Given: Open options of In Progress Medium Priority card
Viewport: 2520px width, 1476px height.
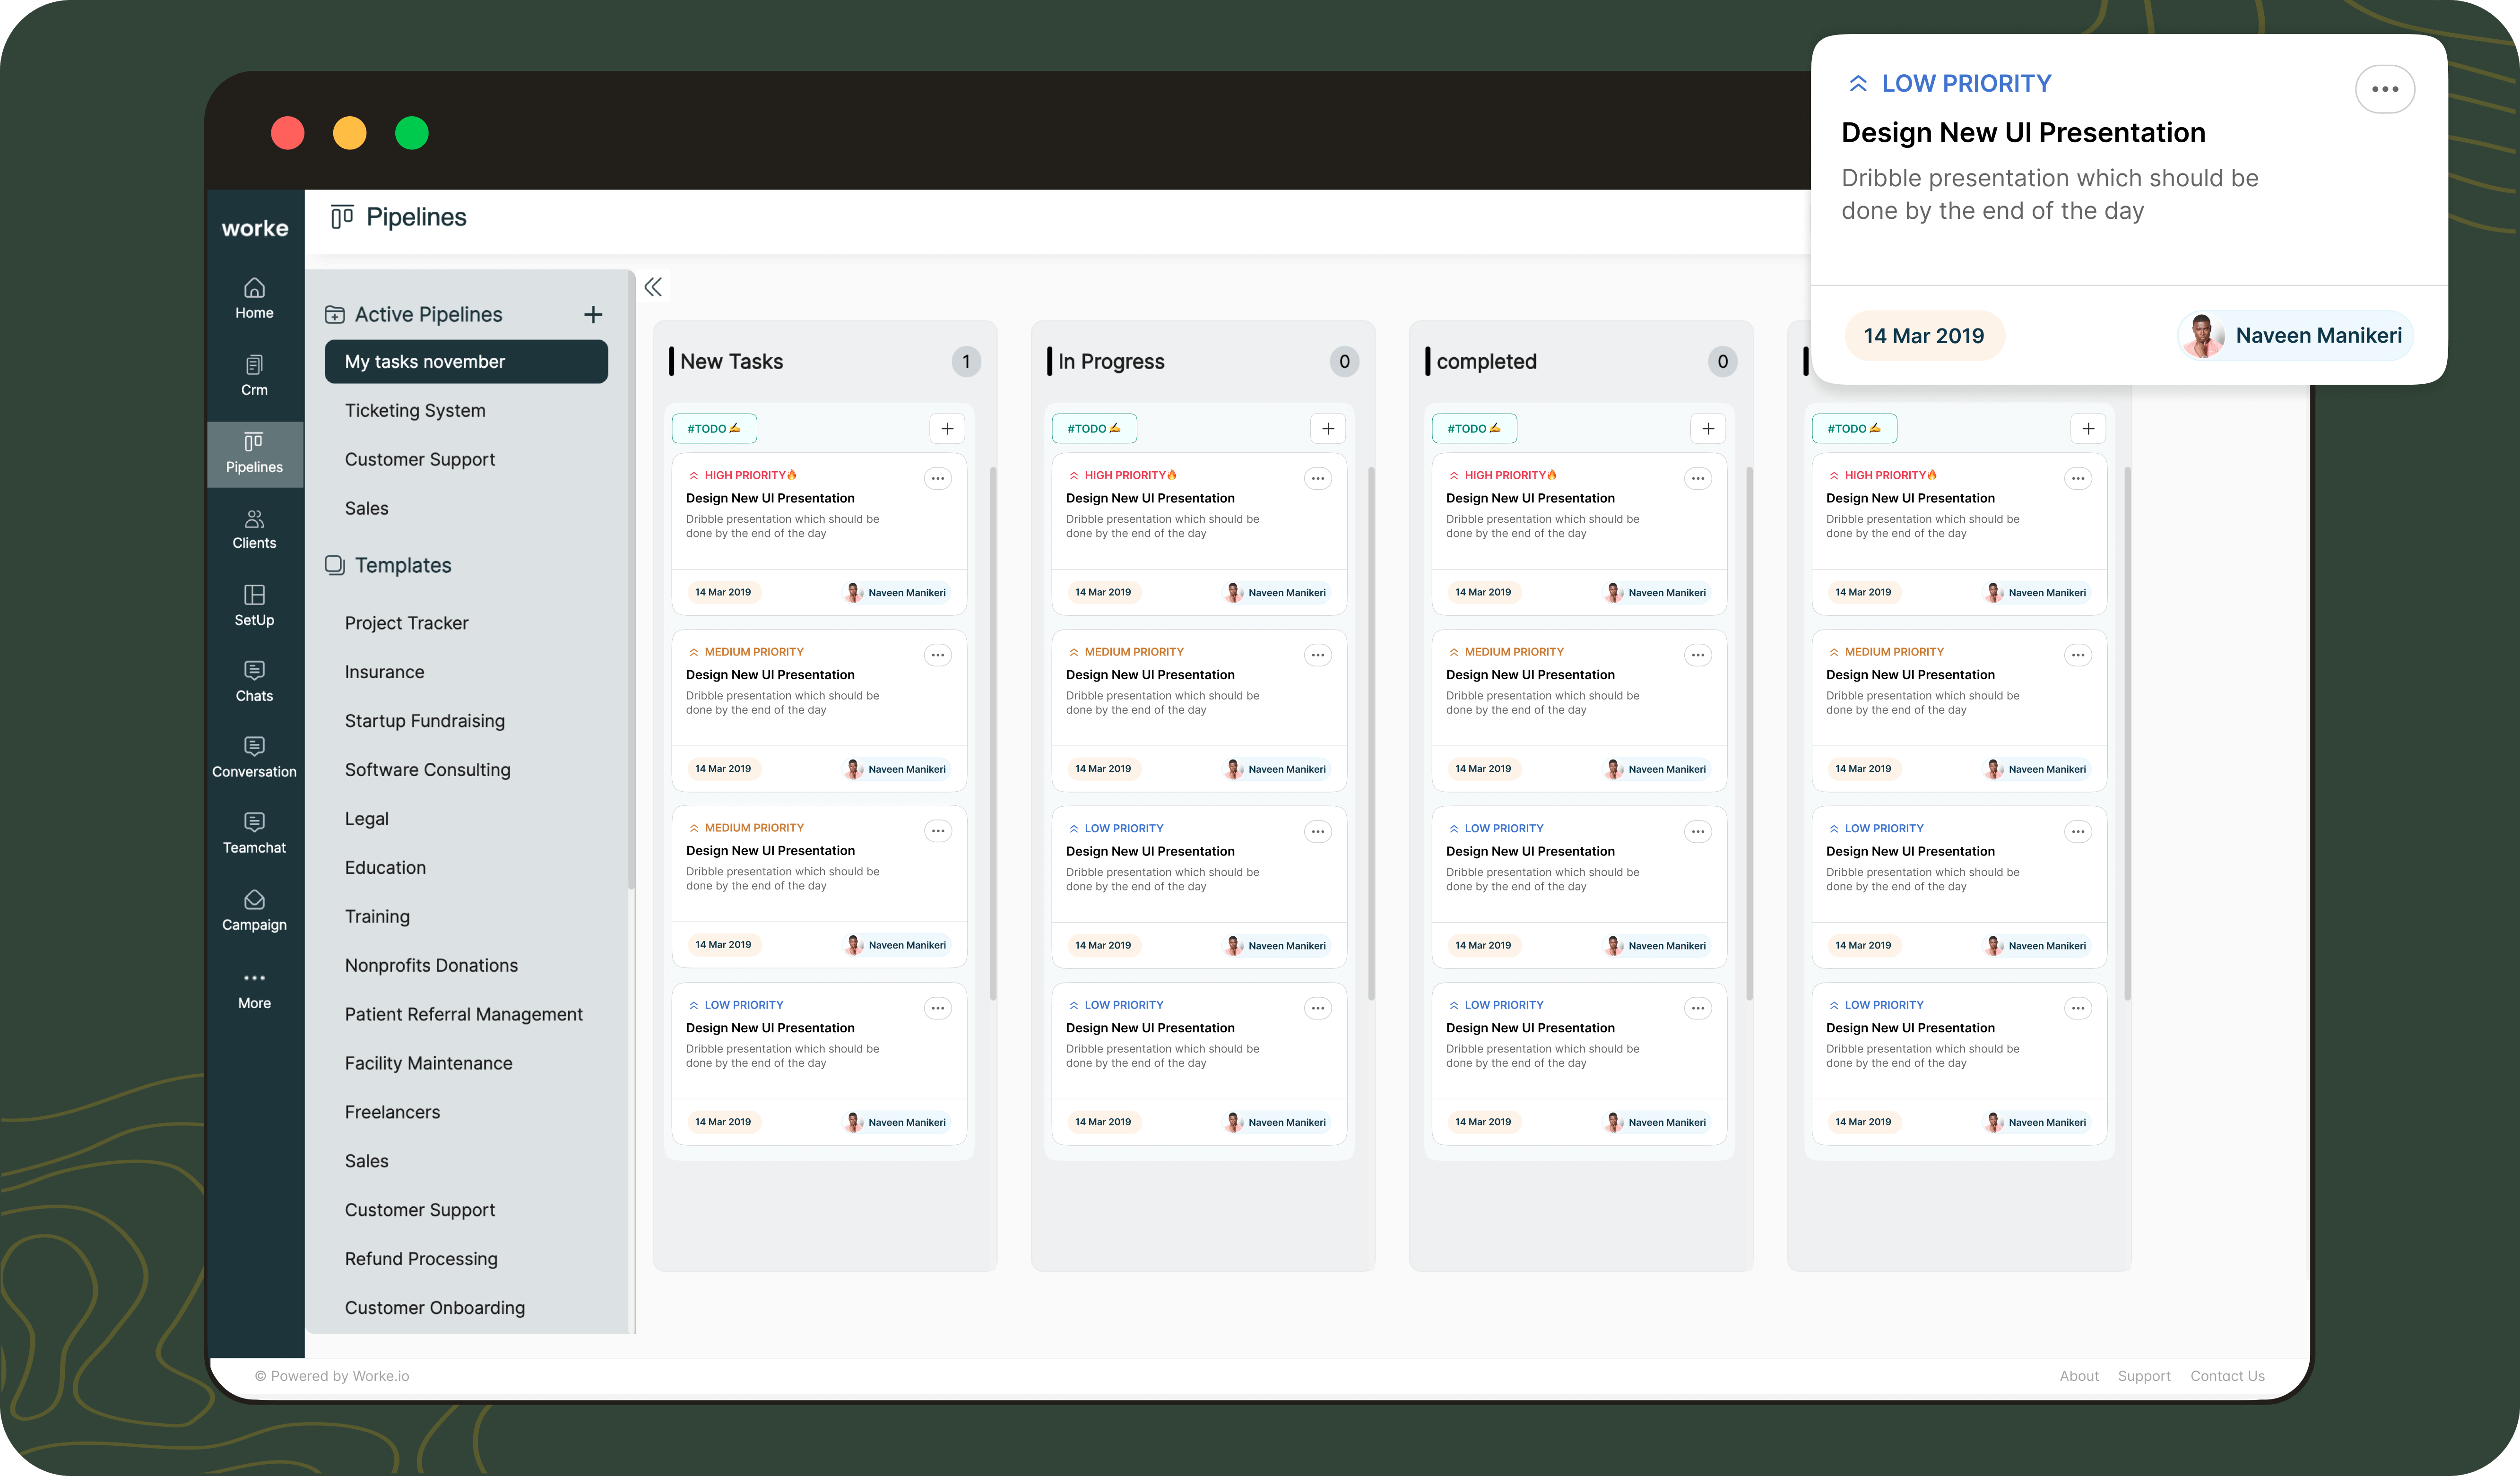Looking at the screenshot, I should (1317, 655).
